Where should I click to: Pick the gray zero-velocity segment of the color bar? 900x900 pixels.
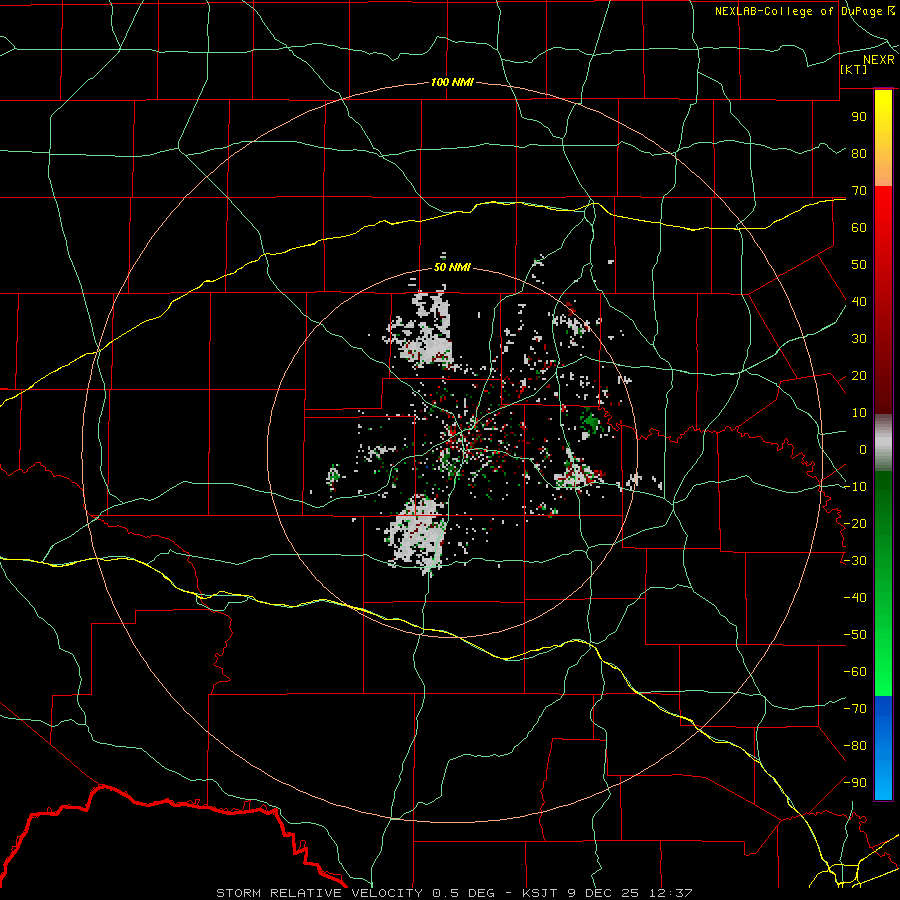(883, 443)
